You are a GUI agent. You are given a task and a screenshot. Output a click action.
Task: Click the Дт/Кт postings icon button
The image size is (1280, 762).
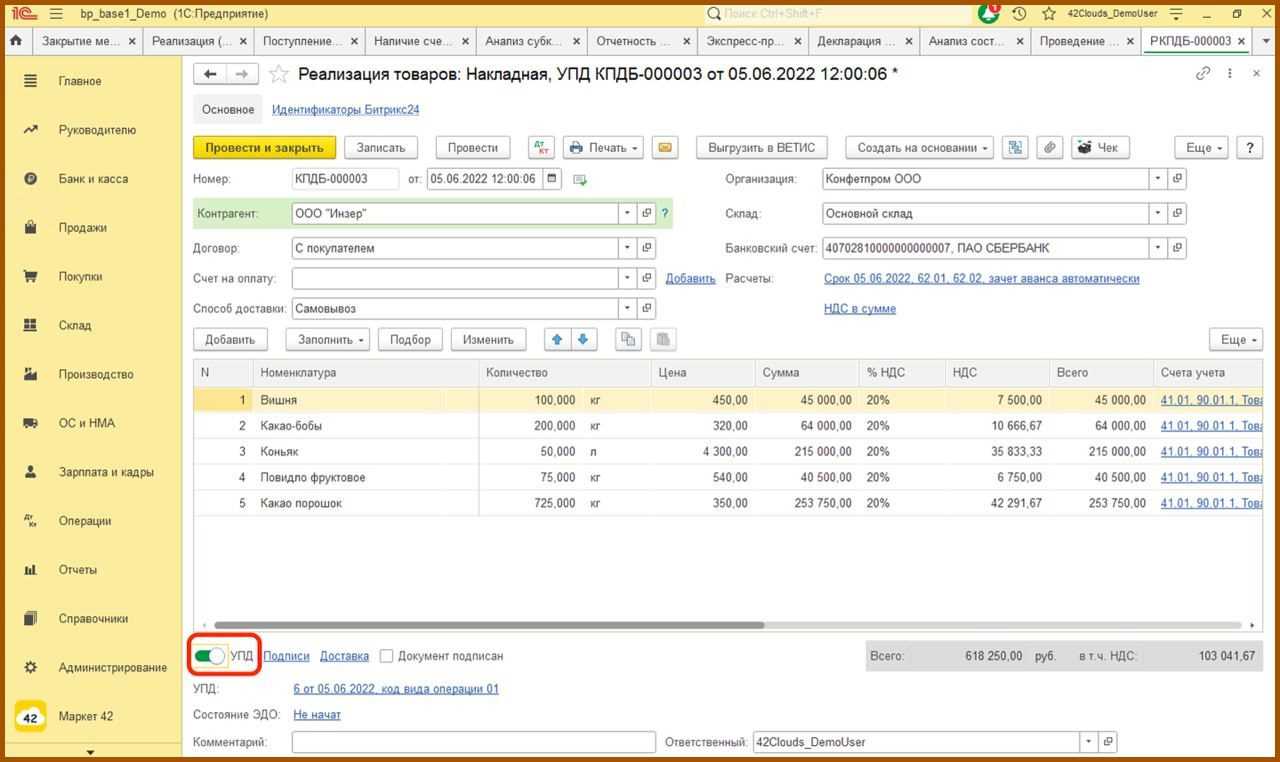tap(541, 147)
